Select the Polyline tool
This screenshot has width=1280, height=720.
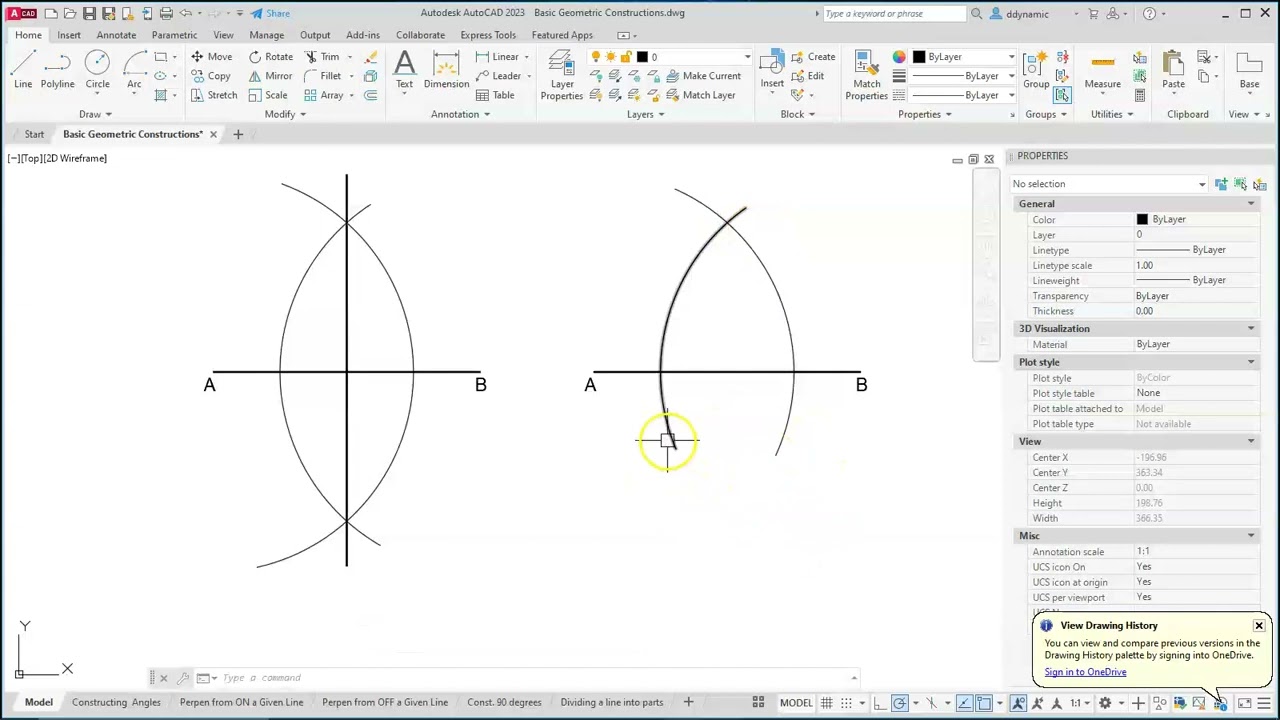[57, 70]
